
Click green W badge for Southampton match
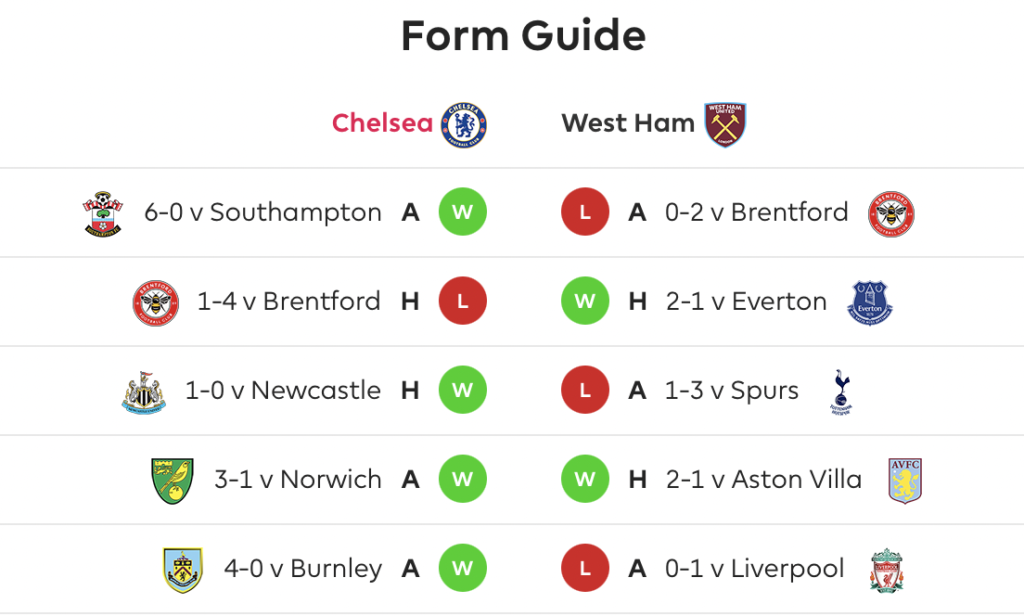click(462, 212)
